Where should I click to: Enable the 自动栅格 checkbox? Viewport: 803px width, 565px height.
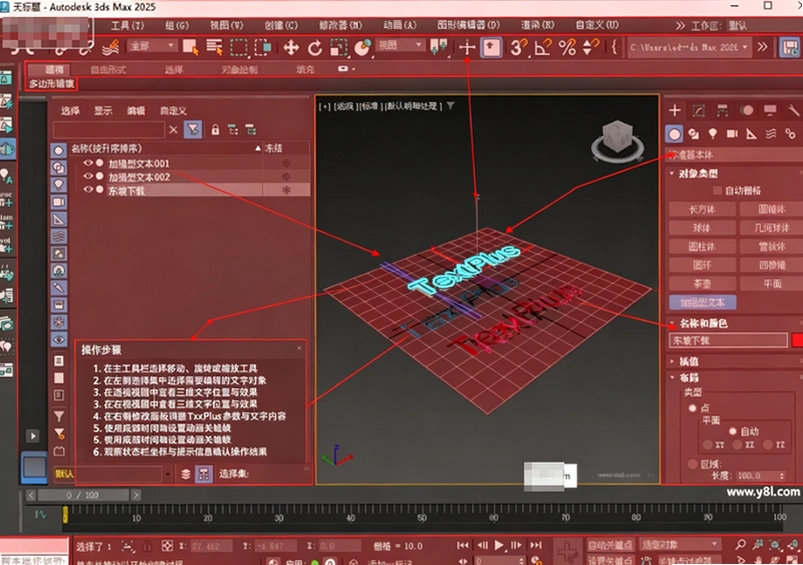[x=717, y=191]
